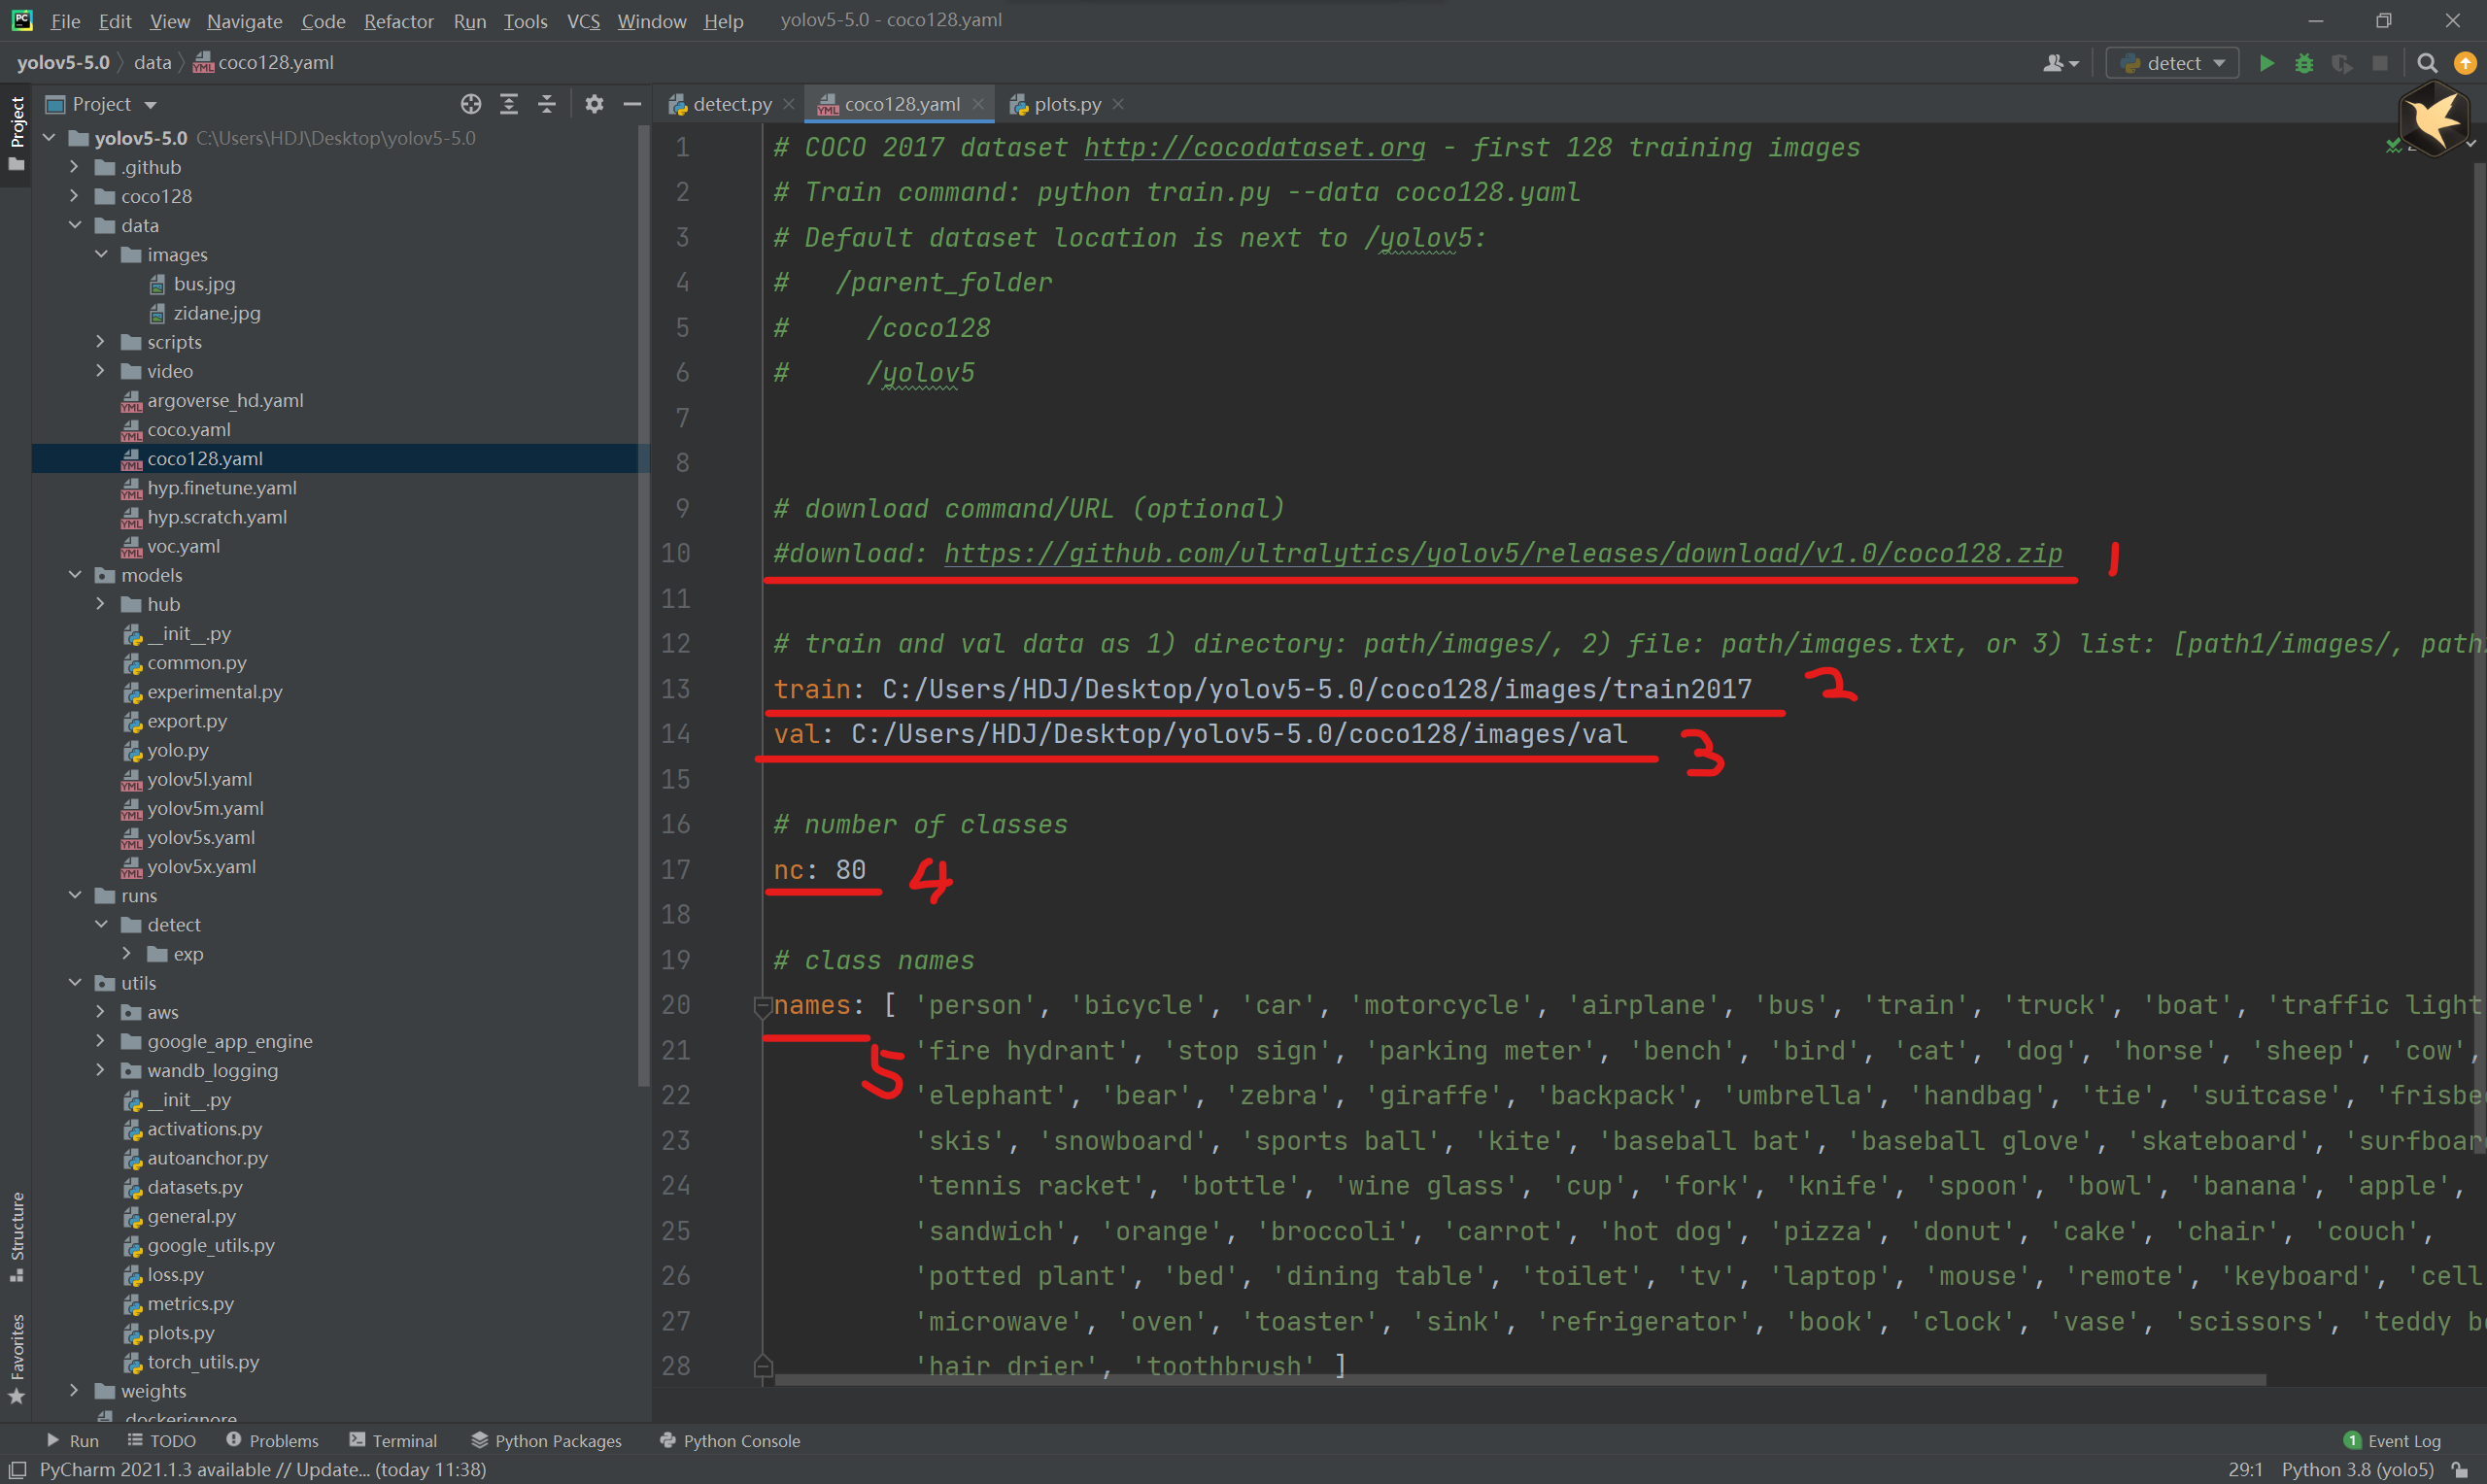
Task: Open the Refactor menu
Action: click(x=398, y=21)
